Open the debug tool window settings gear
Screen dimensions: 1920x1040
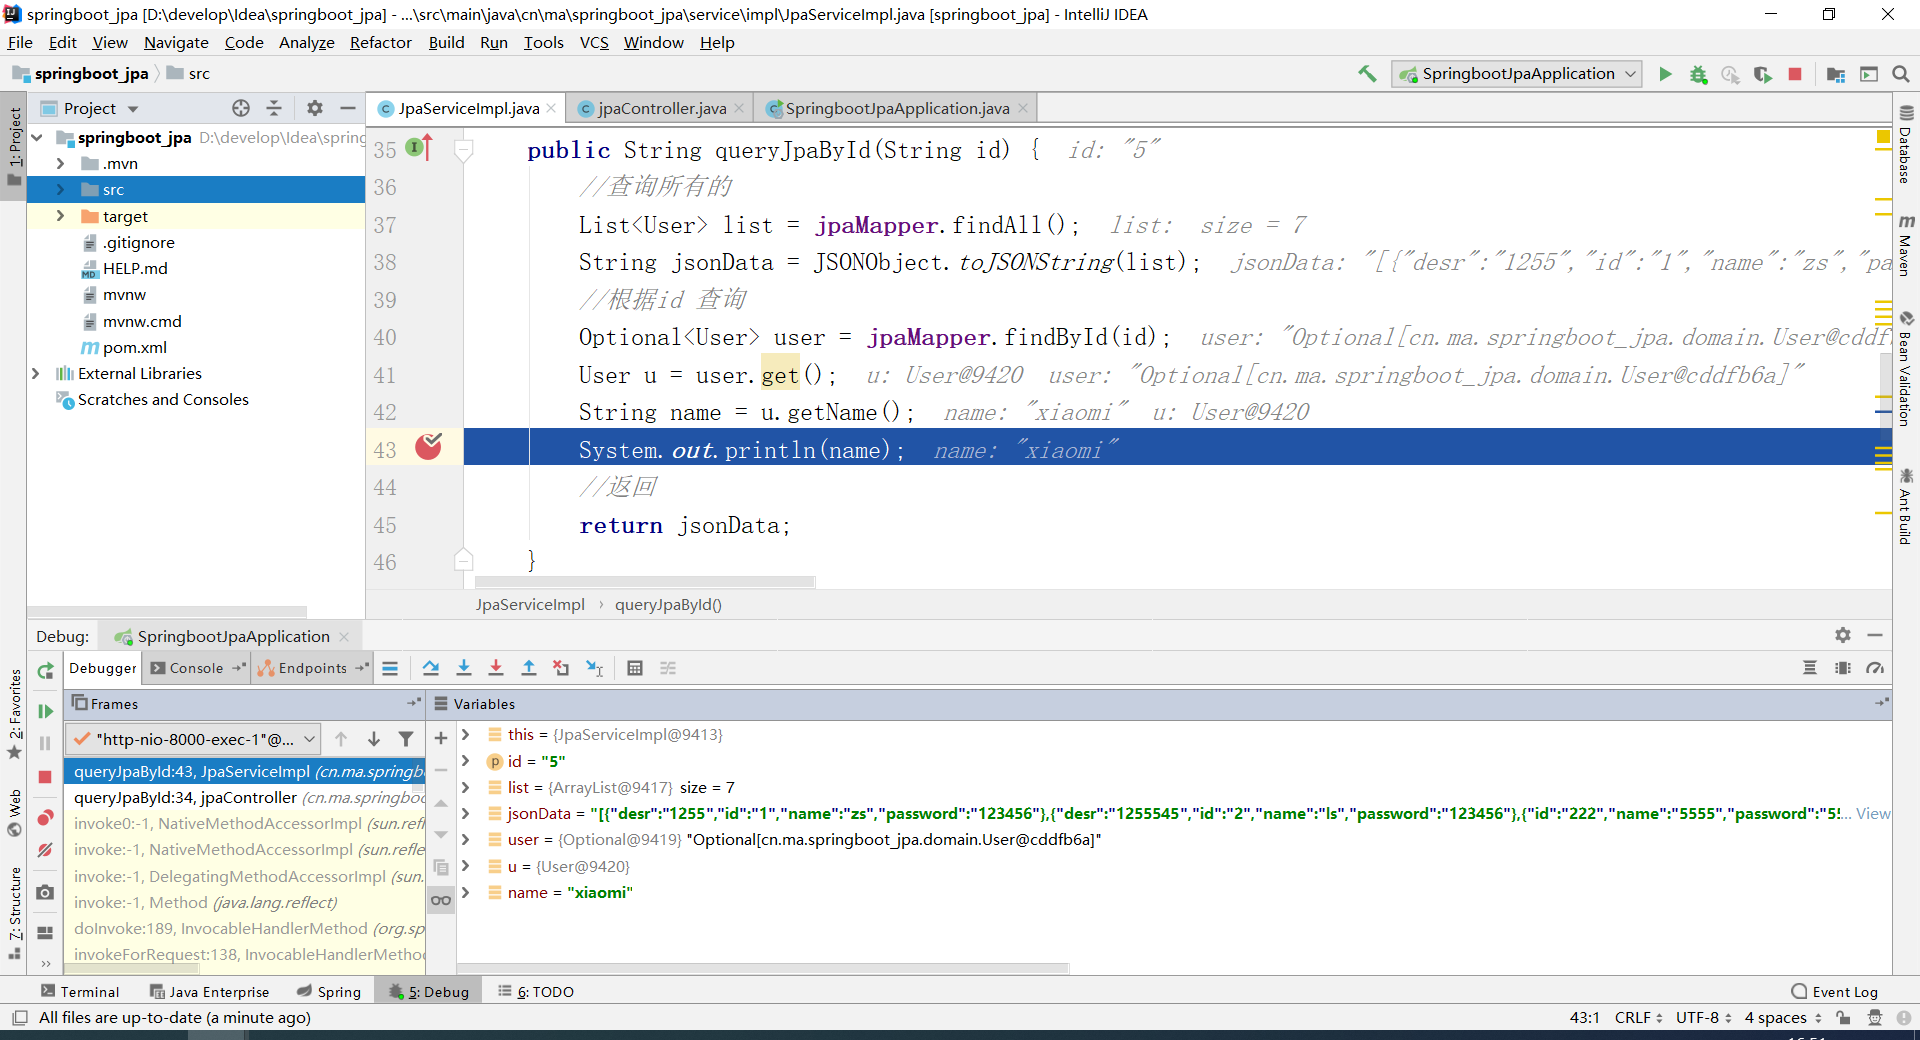point(1843,635)
